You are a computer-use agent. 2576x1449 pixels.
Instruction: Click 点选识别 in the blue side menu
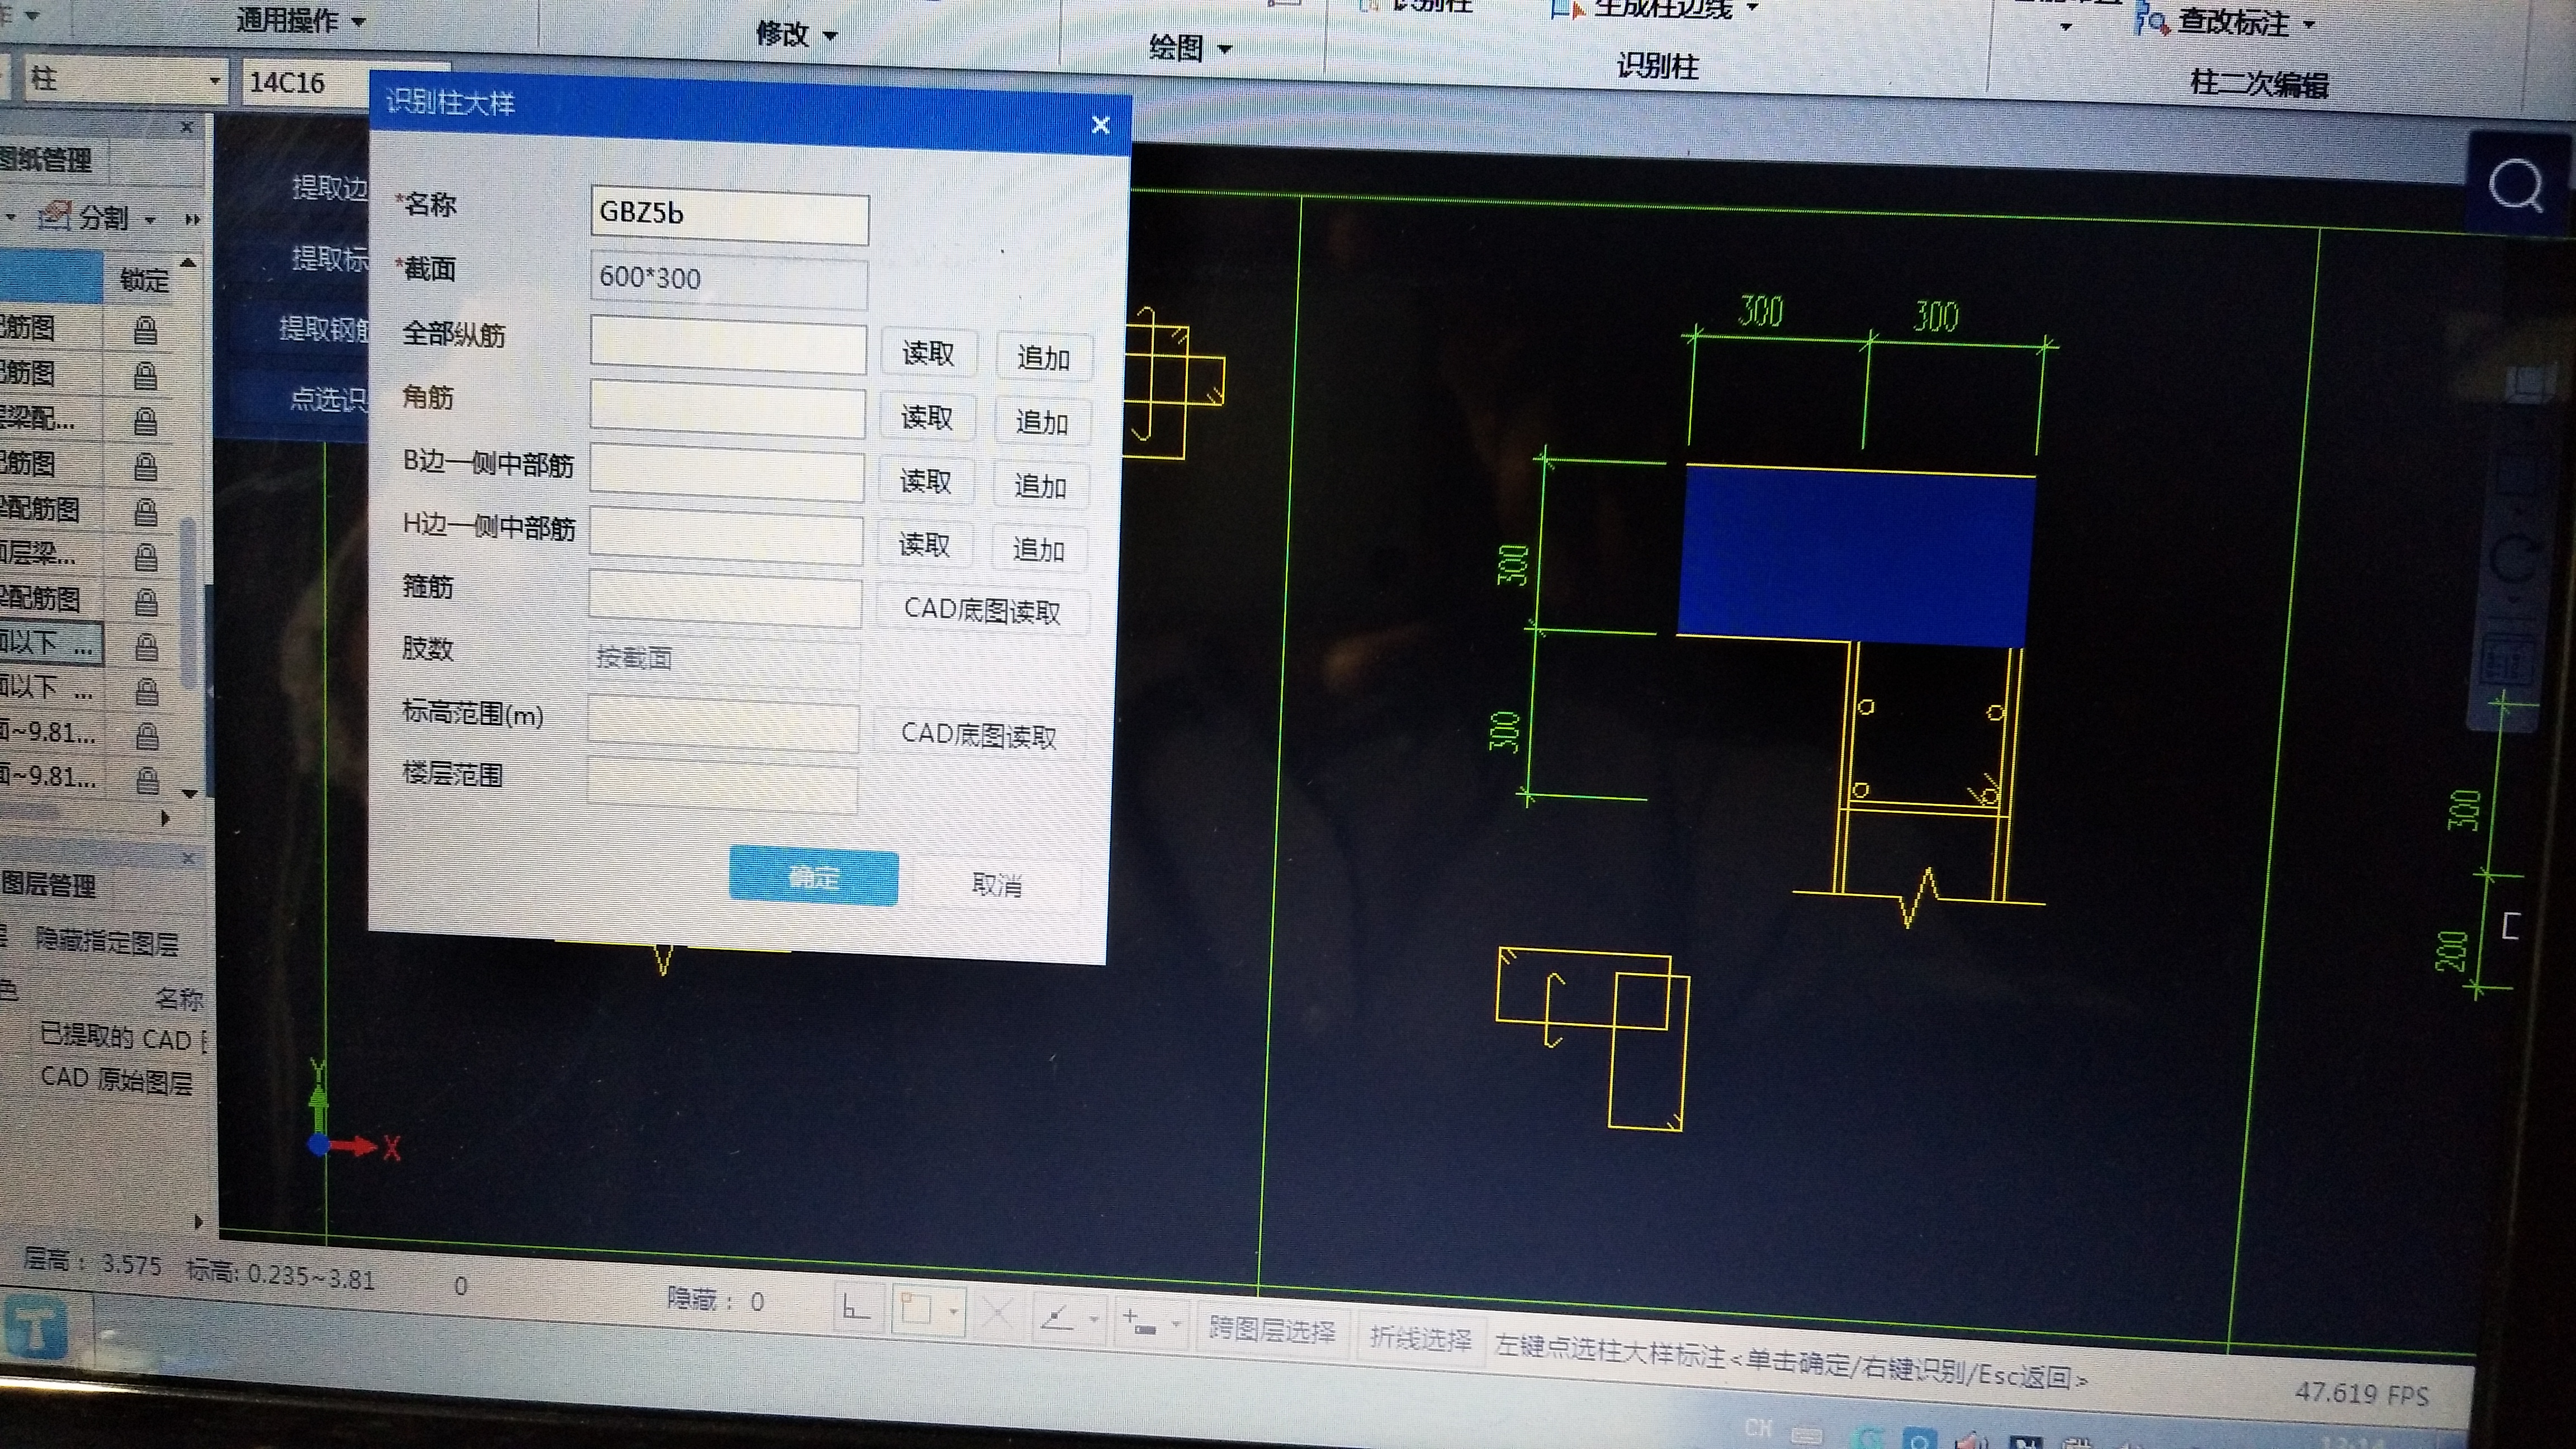pos(329,399)
